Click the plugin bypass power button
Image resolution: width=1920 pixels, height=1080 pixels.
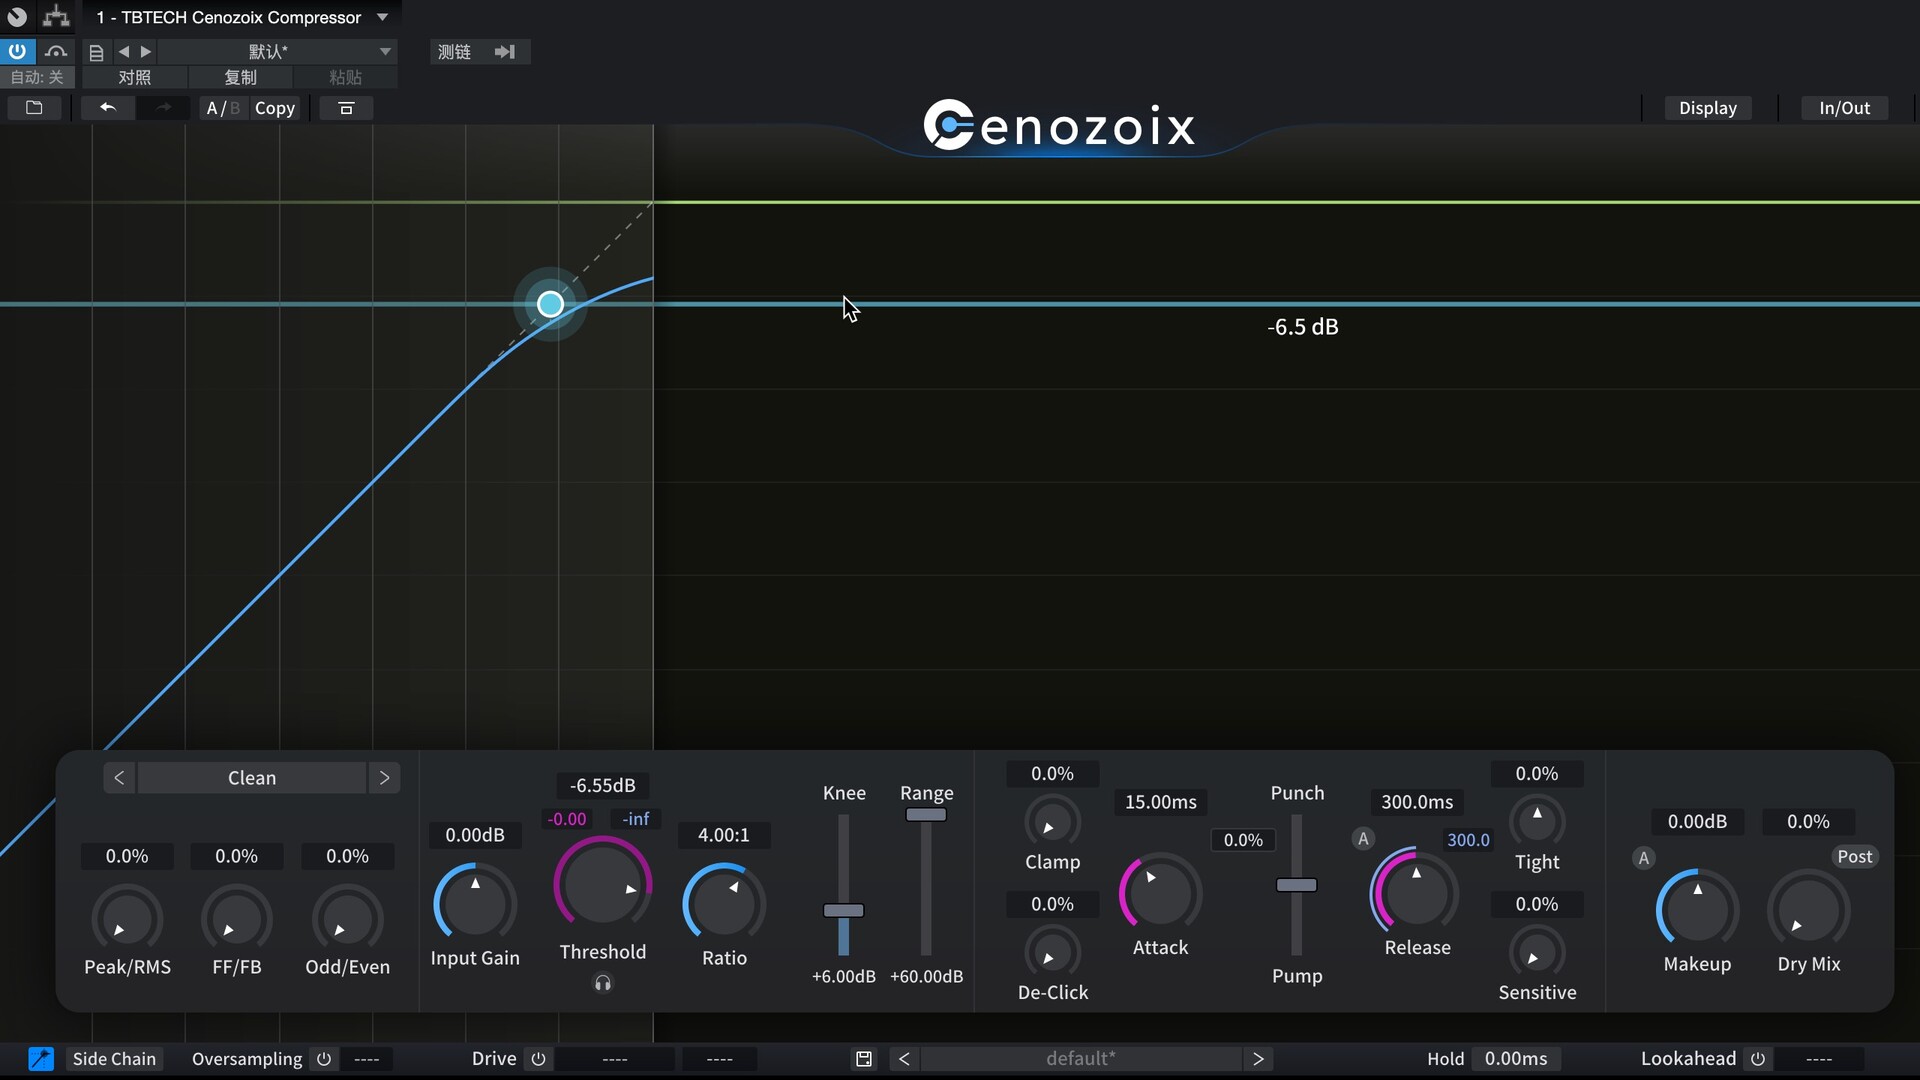(17, 51)
